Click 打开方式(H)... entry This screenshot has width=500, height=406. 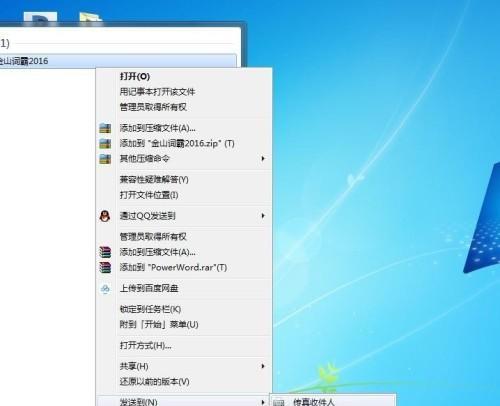coord(145,346)
